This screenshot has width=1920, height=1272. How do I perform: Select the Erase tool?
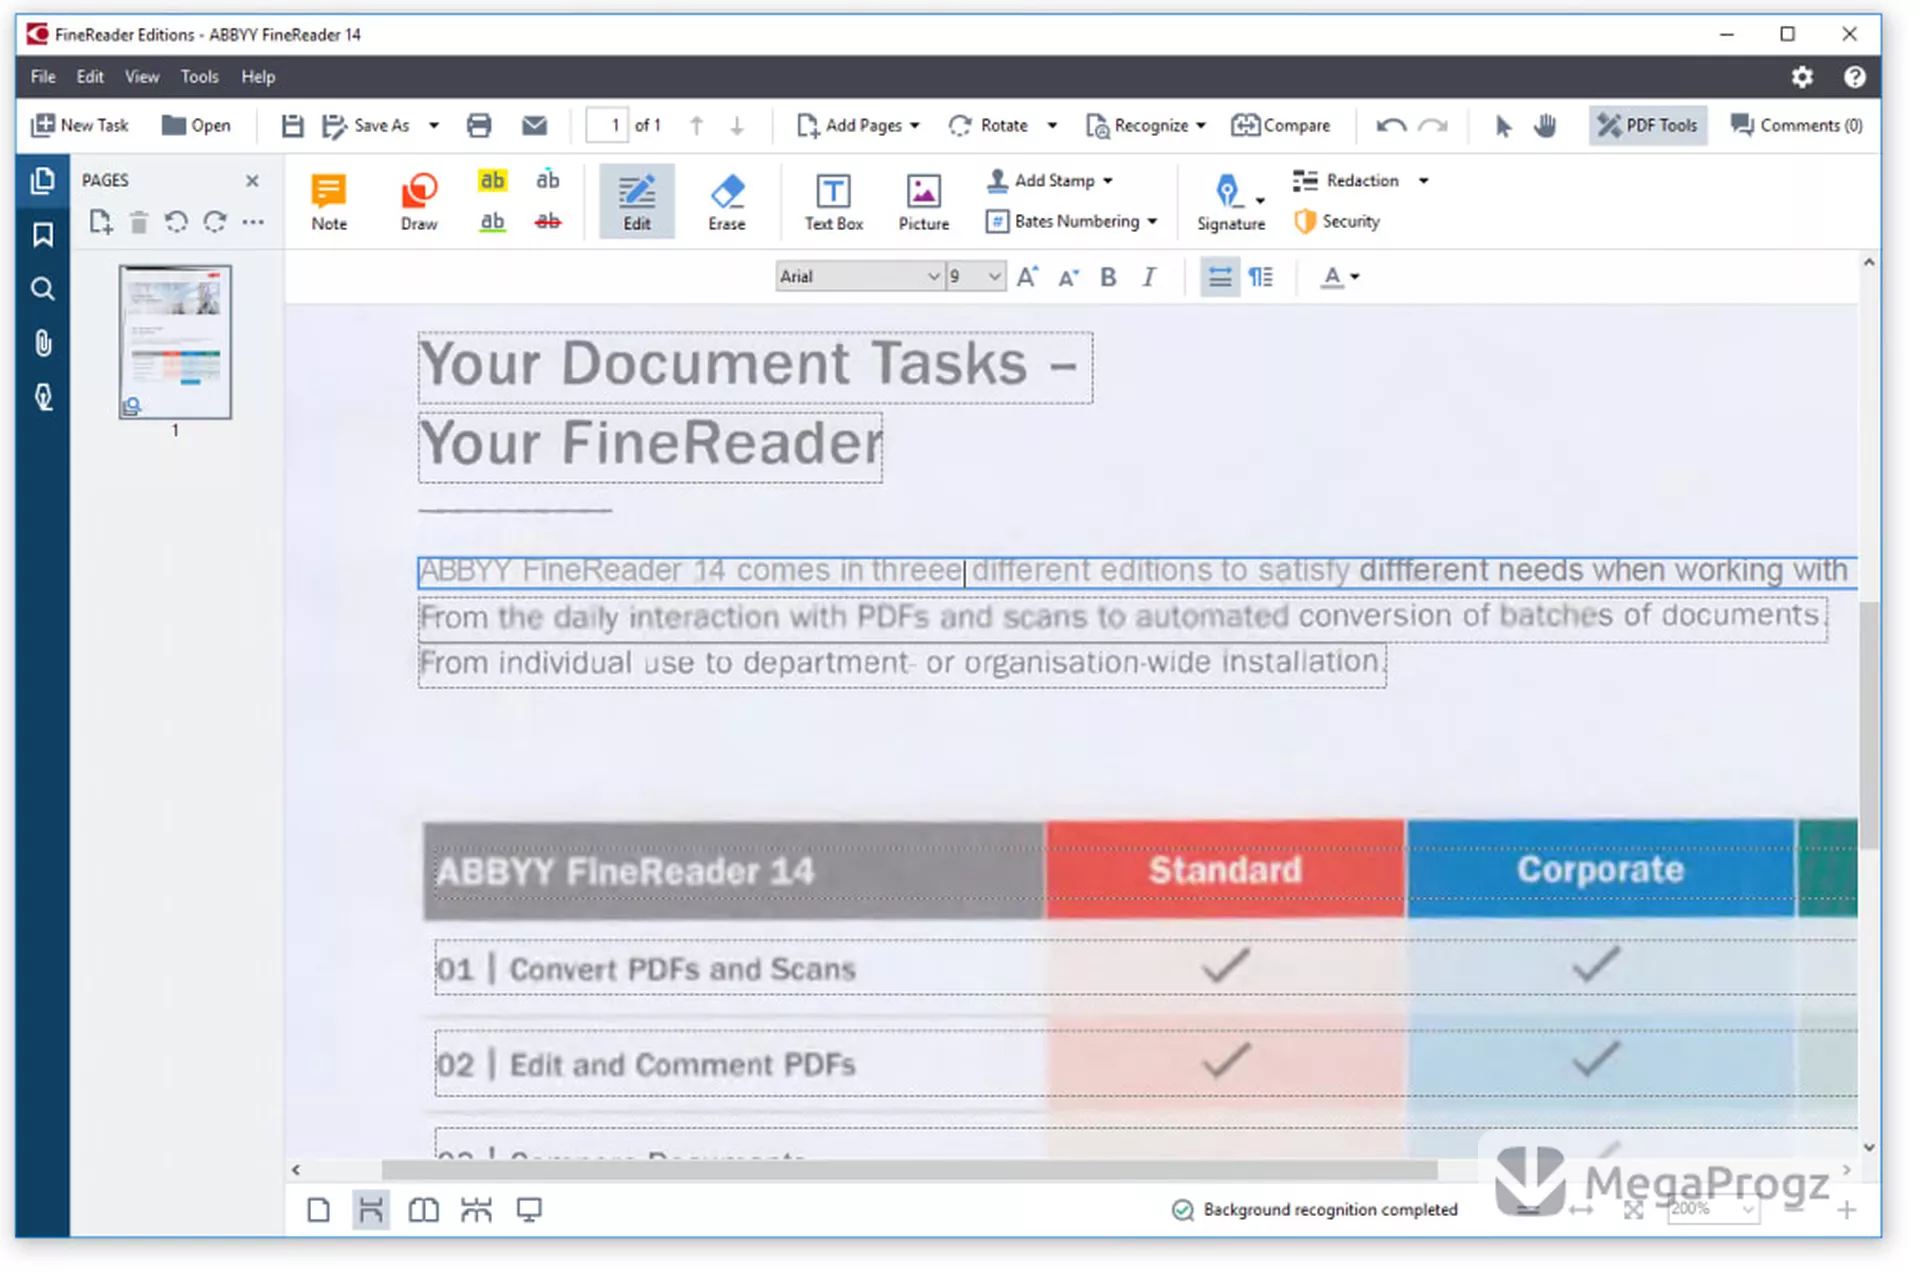(727, 202)
